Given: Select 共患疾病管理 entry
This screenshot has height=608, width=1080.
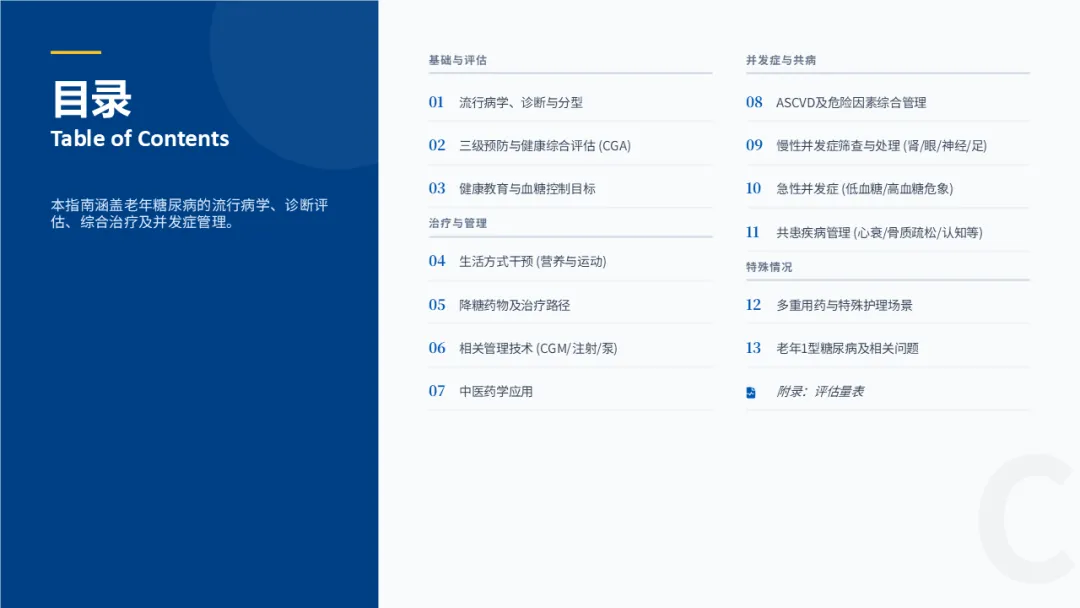Looking at the screenshot, I should [887, 233].
